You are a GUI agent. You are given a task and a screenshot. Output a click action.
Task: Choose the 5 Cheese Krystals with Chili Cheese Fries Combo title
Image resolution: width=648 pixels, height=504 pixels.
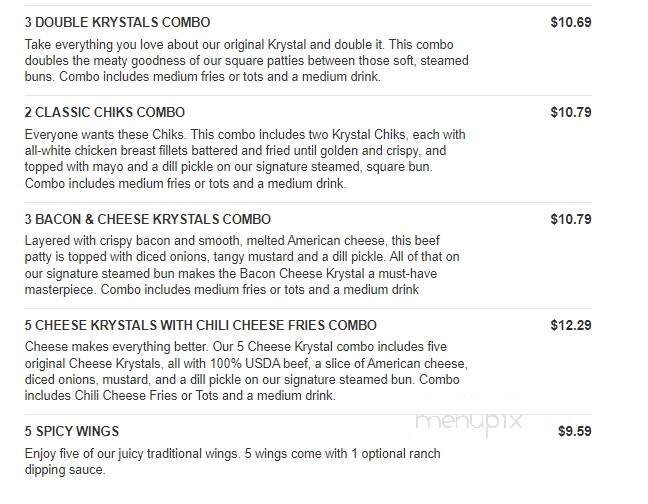click(200, 325)
